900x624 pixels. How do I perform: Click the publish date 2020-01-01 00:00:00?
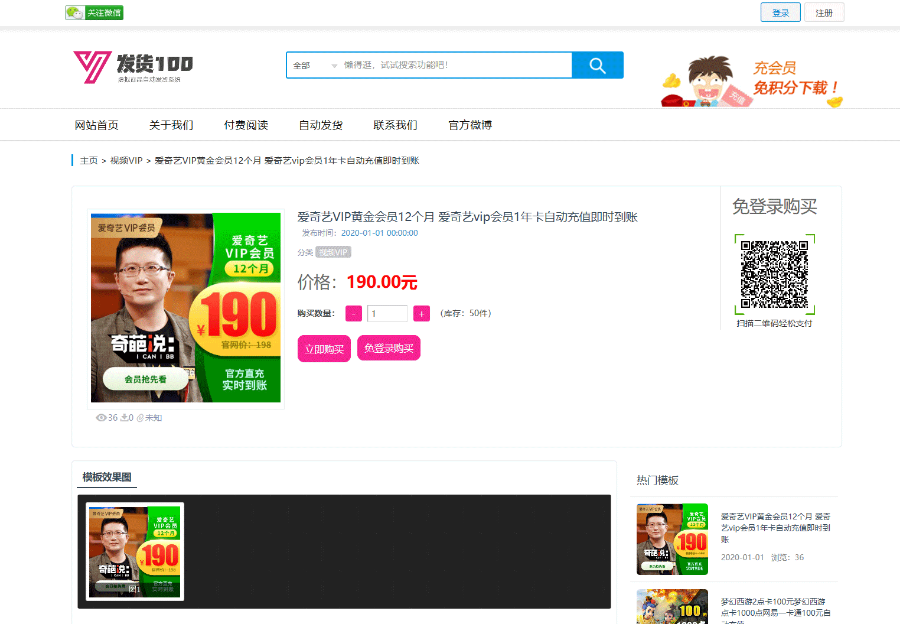click(379, 233)
